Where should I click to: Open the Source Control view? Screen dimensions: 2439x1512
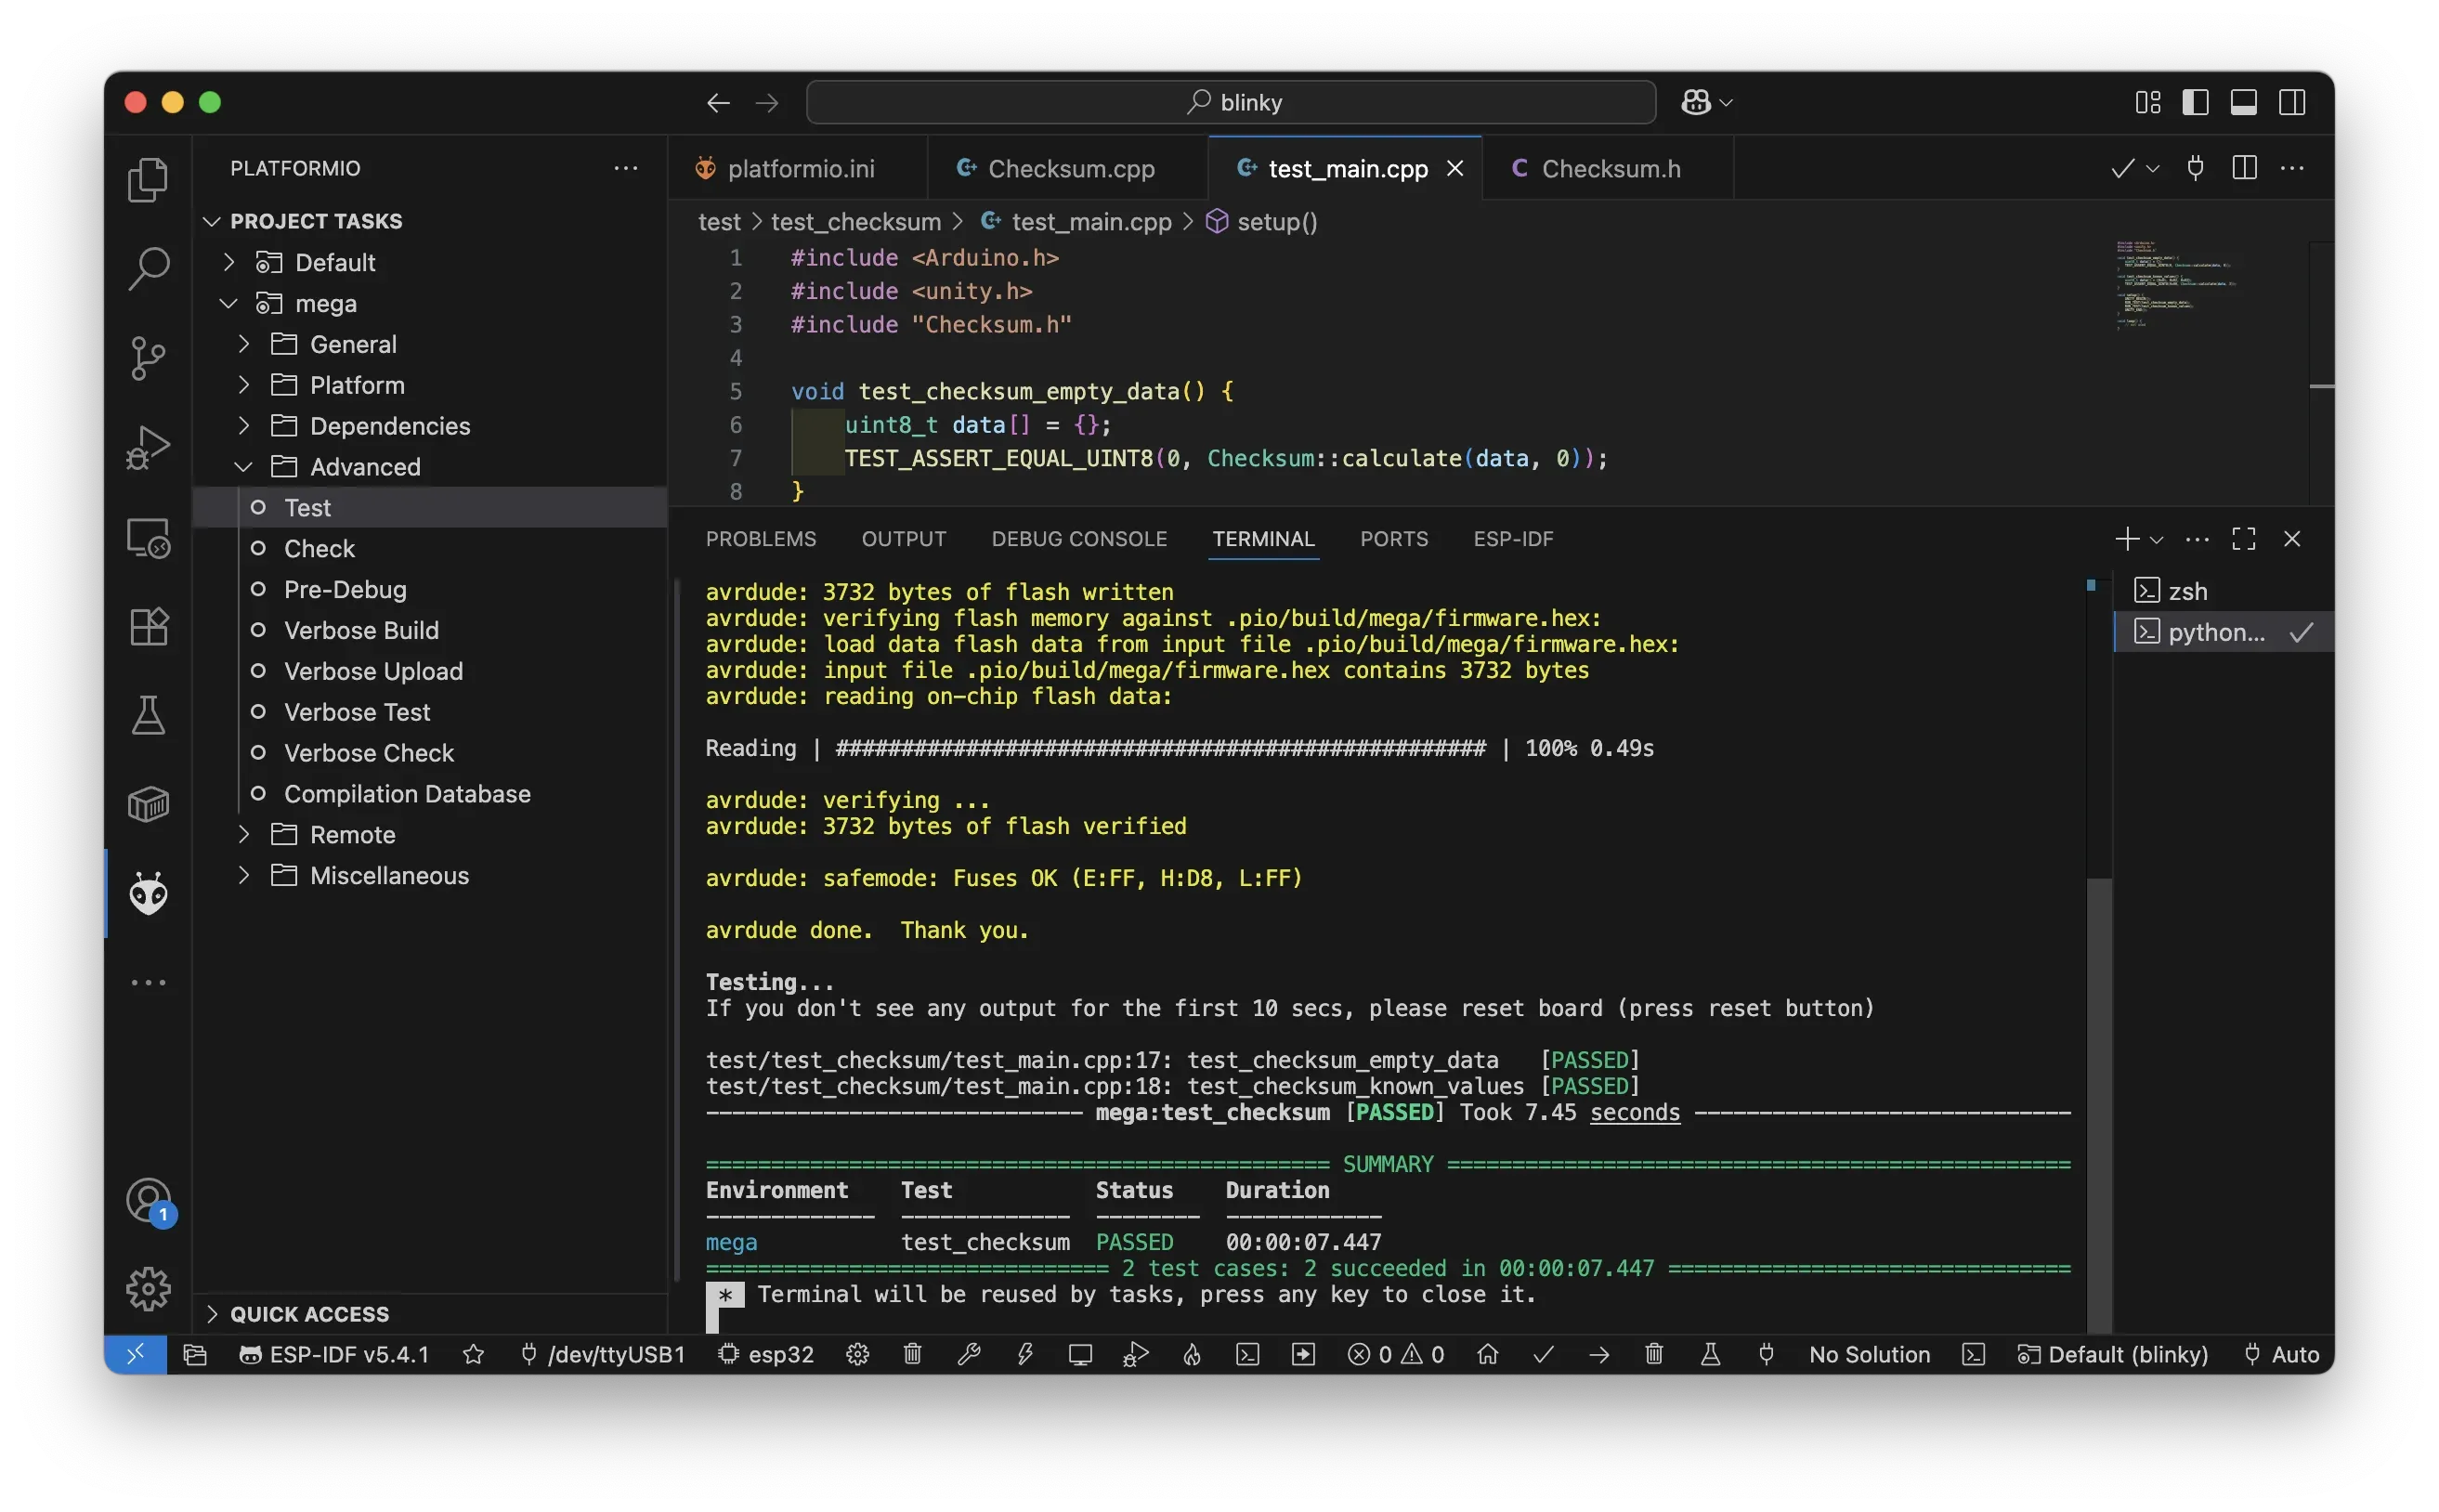click(x=148, y=358)
